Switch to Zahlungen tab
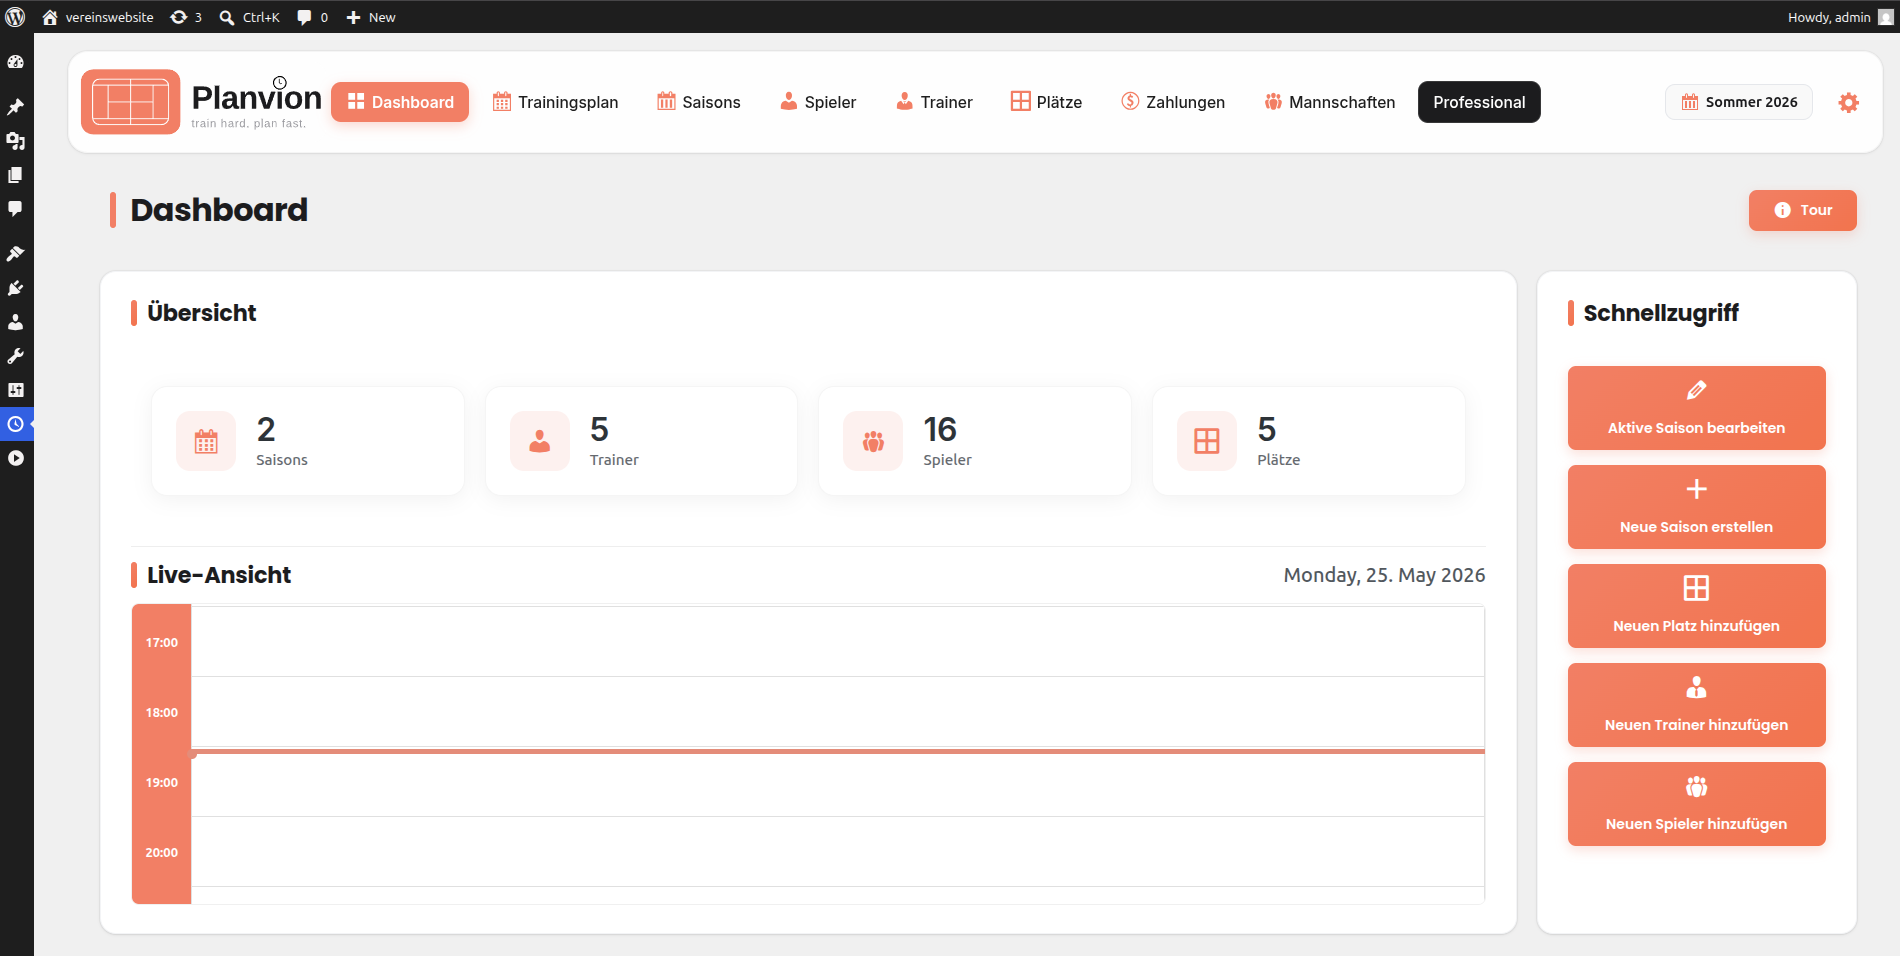The width and height of the screenshot is (1900, 956). (x=1173, y=102)
